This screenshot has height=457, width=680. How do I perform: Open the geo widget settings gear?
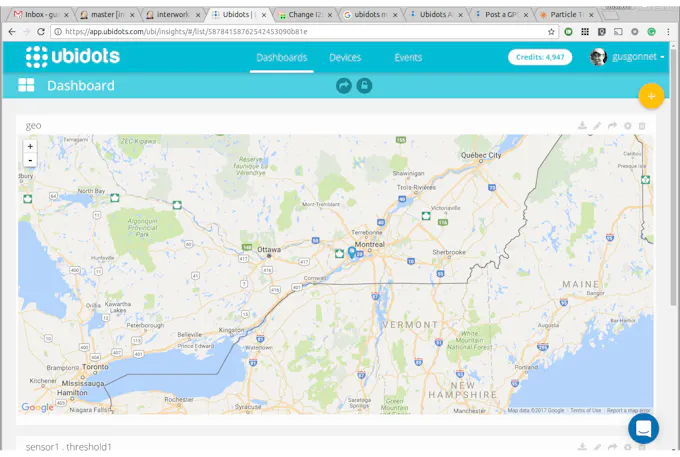[x=628, y=126]
